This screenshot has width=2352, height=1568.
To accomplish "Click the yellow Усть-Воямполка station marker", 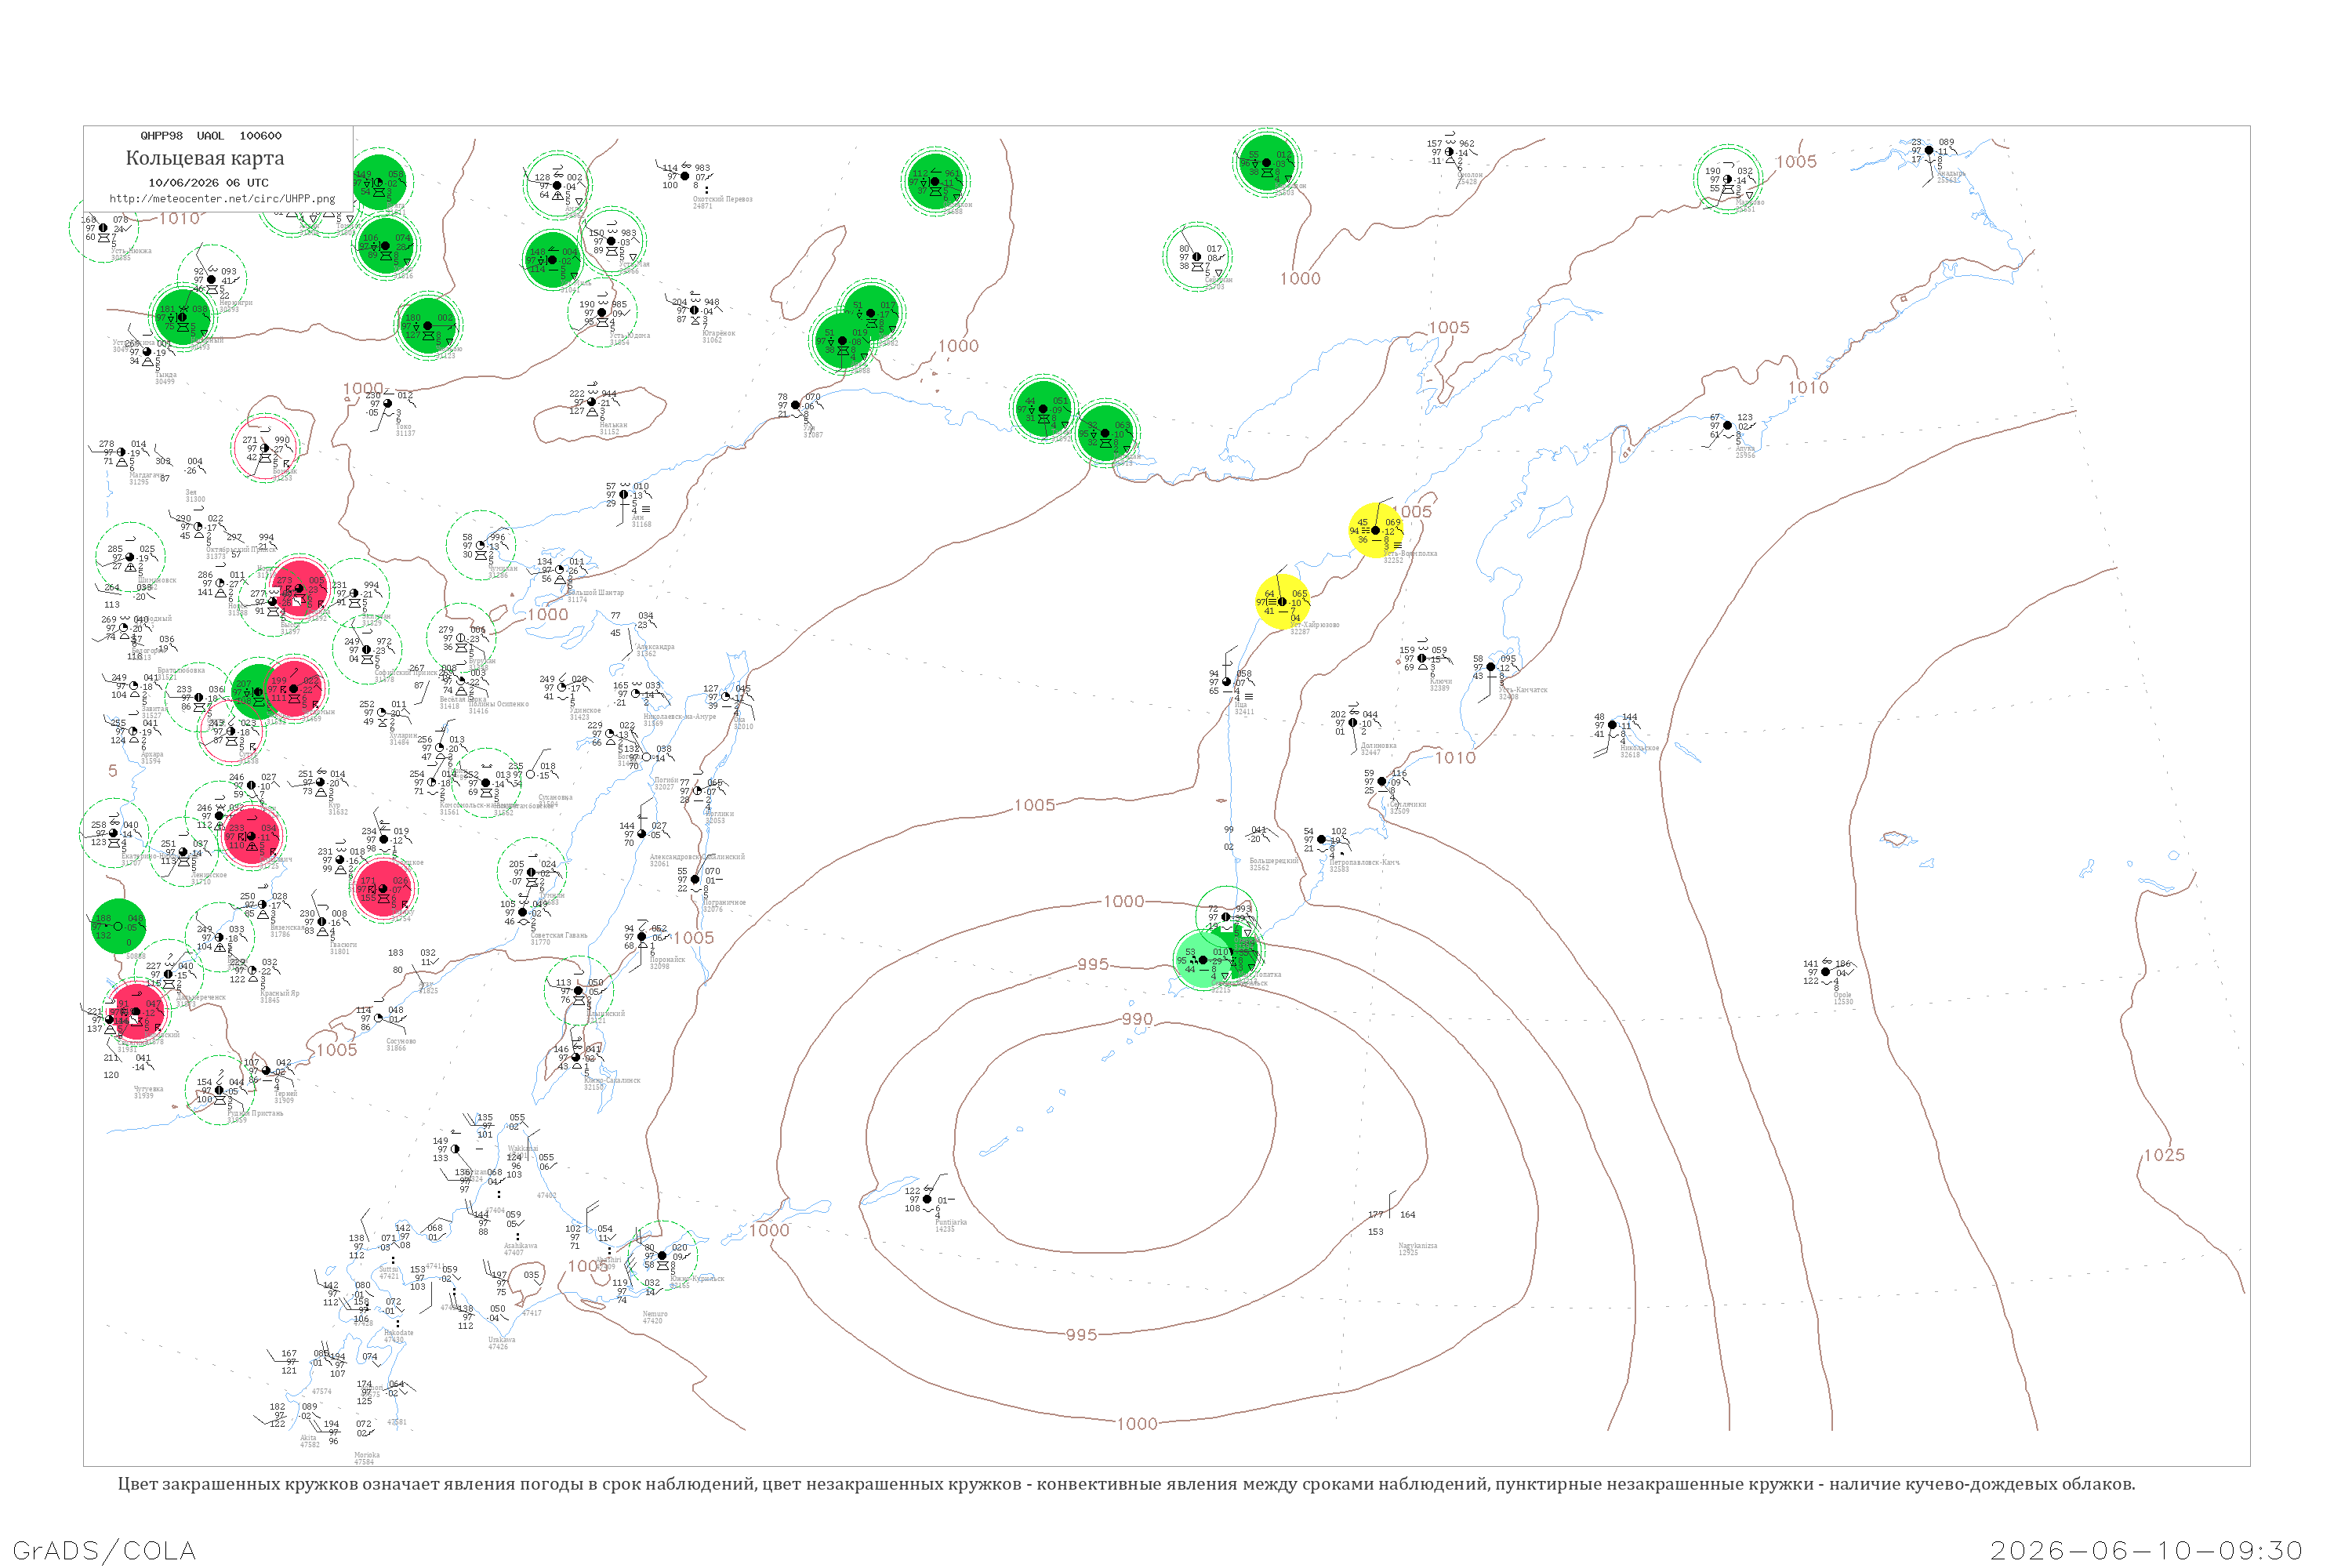I will [x=1375, y=531].
